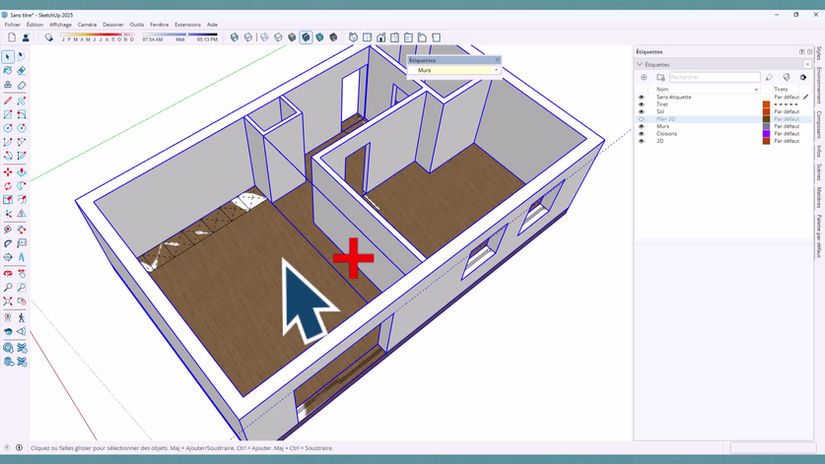
Task: Click the add label plus icon
Action: tap(643, 77)
